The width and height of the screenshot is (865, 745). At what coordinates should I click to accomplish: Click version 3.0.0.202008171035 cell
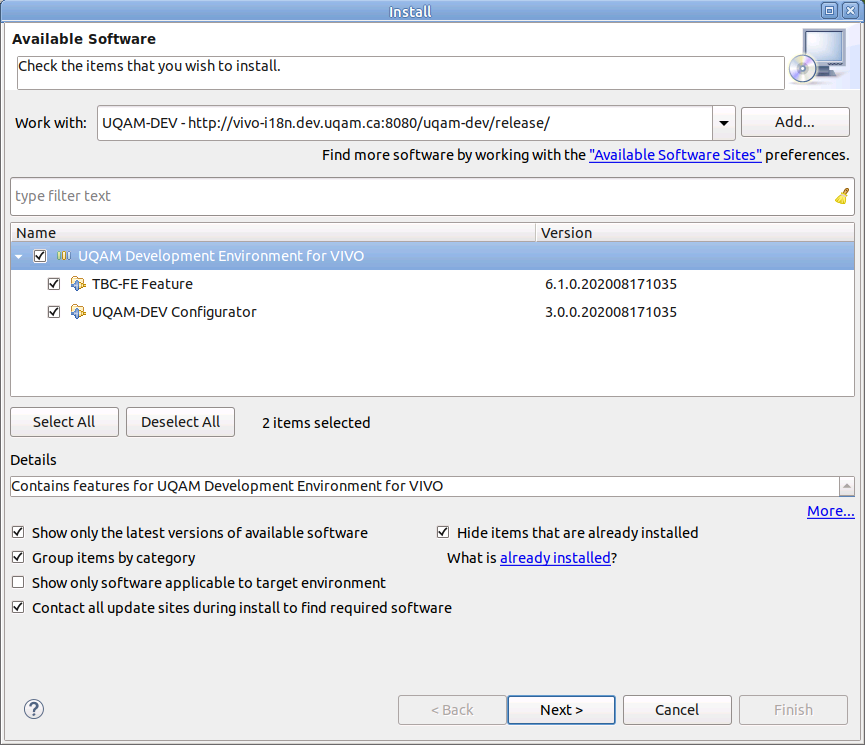[x=611, y=312]
